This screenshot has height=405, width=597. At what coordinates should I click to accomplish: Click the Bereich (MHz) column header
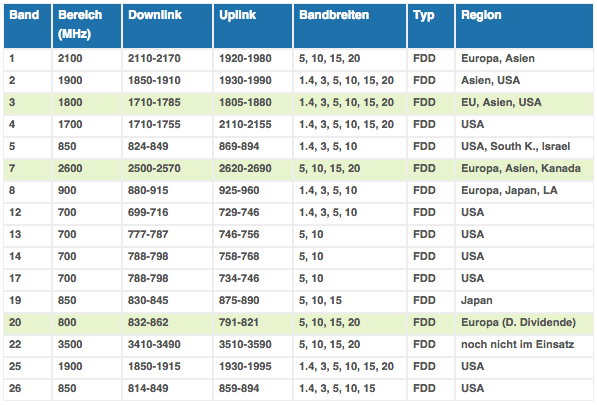(x=87, y=26)
